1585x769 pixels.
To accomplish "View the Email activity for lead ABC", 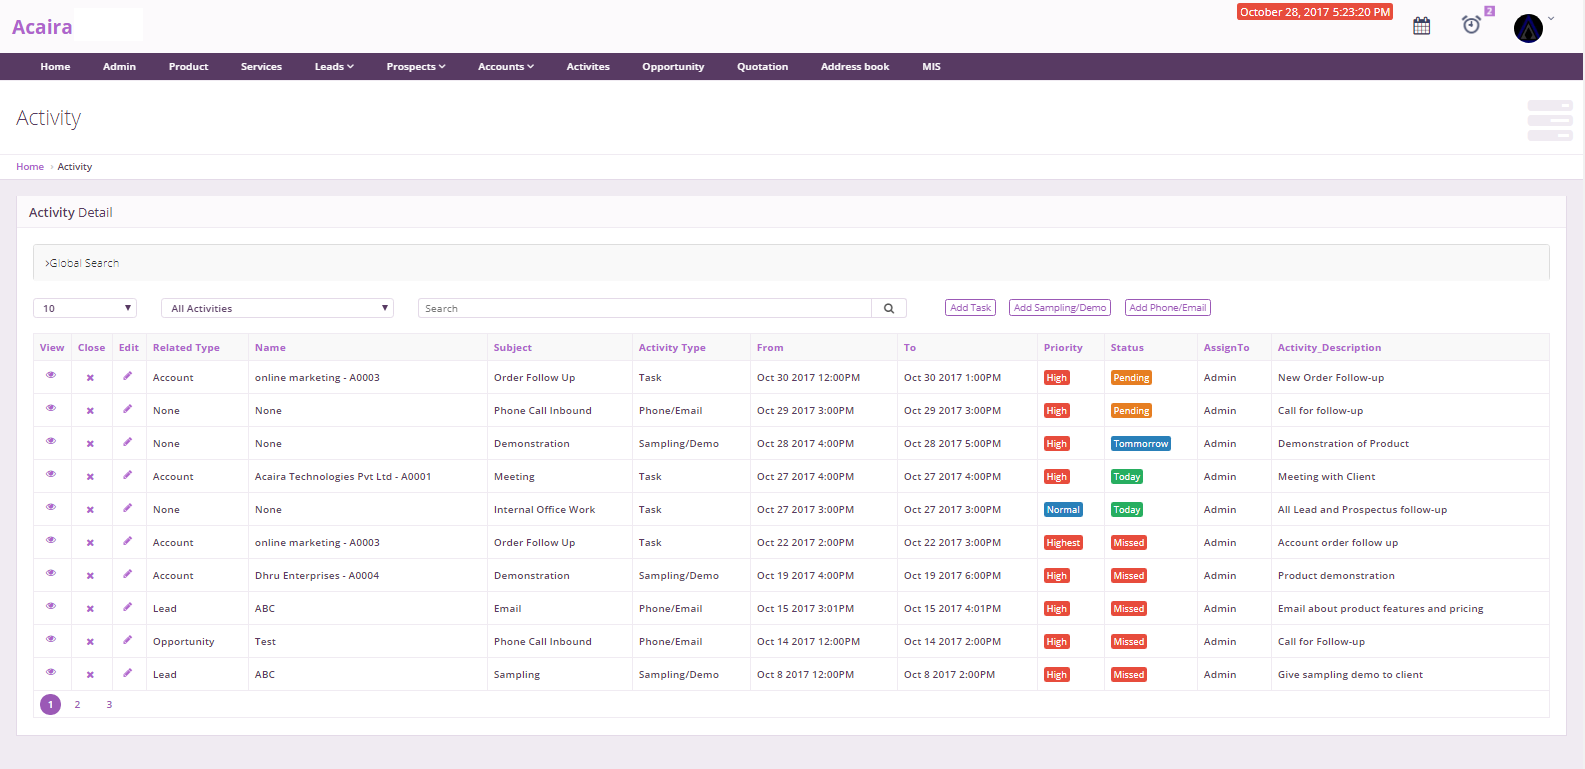I will pyautogui.click(x=51, y=606).
